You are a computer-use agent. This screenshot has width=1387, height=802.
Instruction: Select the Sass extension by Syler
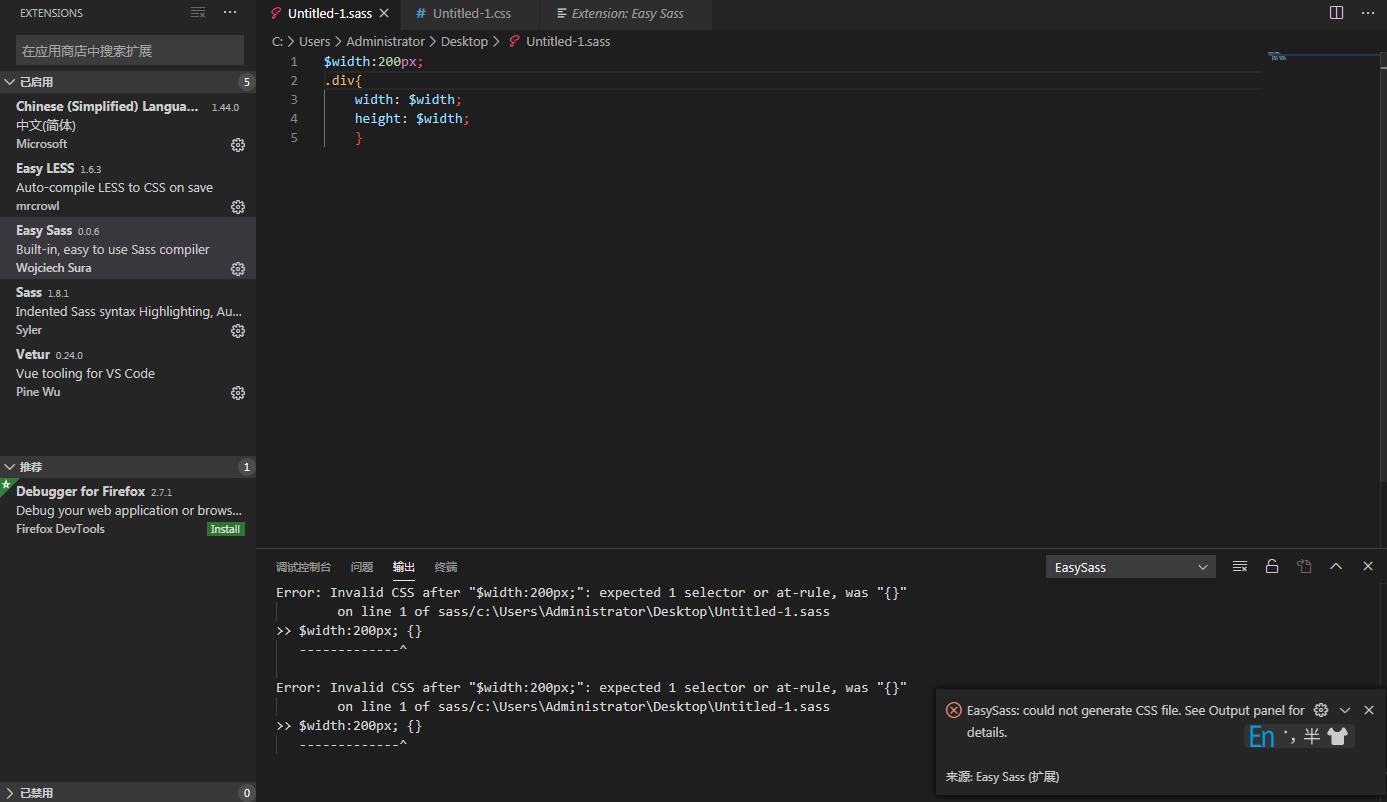(x=128, y=311)
